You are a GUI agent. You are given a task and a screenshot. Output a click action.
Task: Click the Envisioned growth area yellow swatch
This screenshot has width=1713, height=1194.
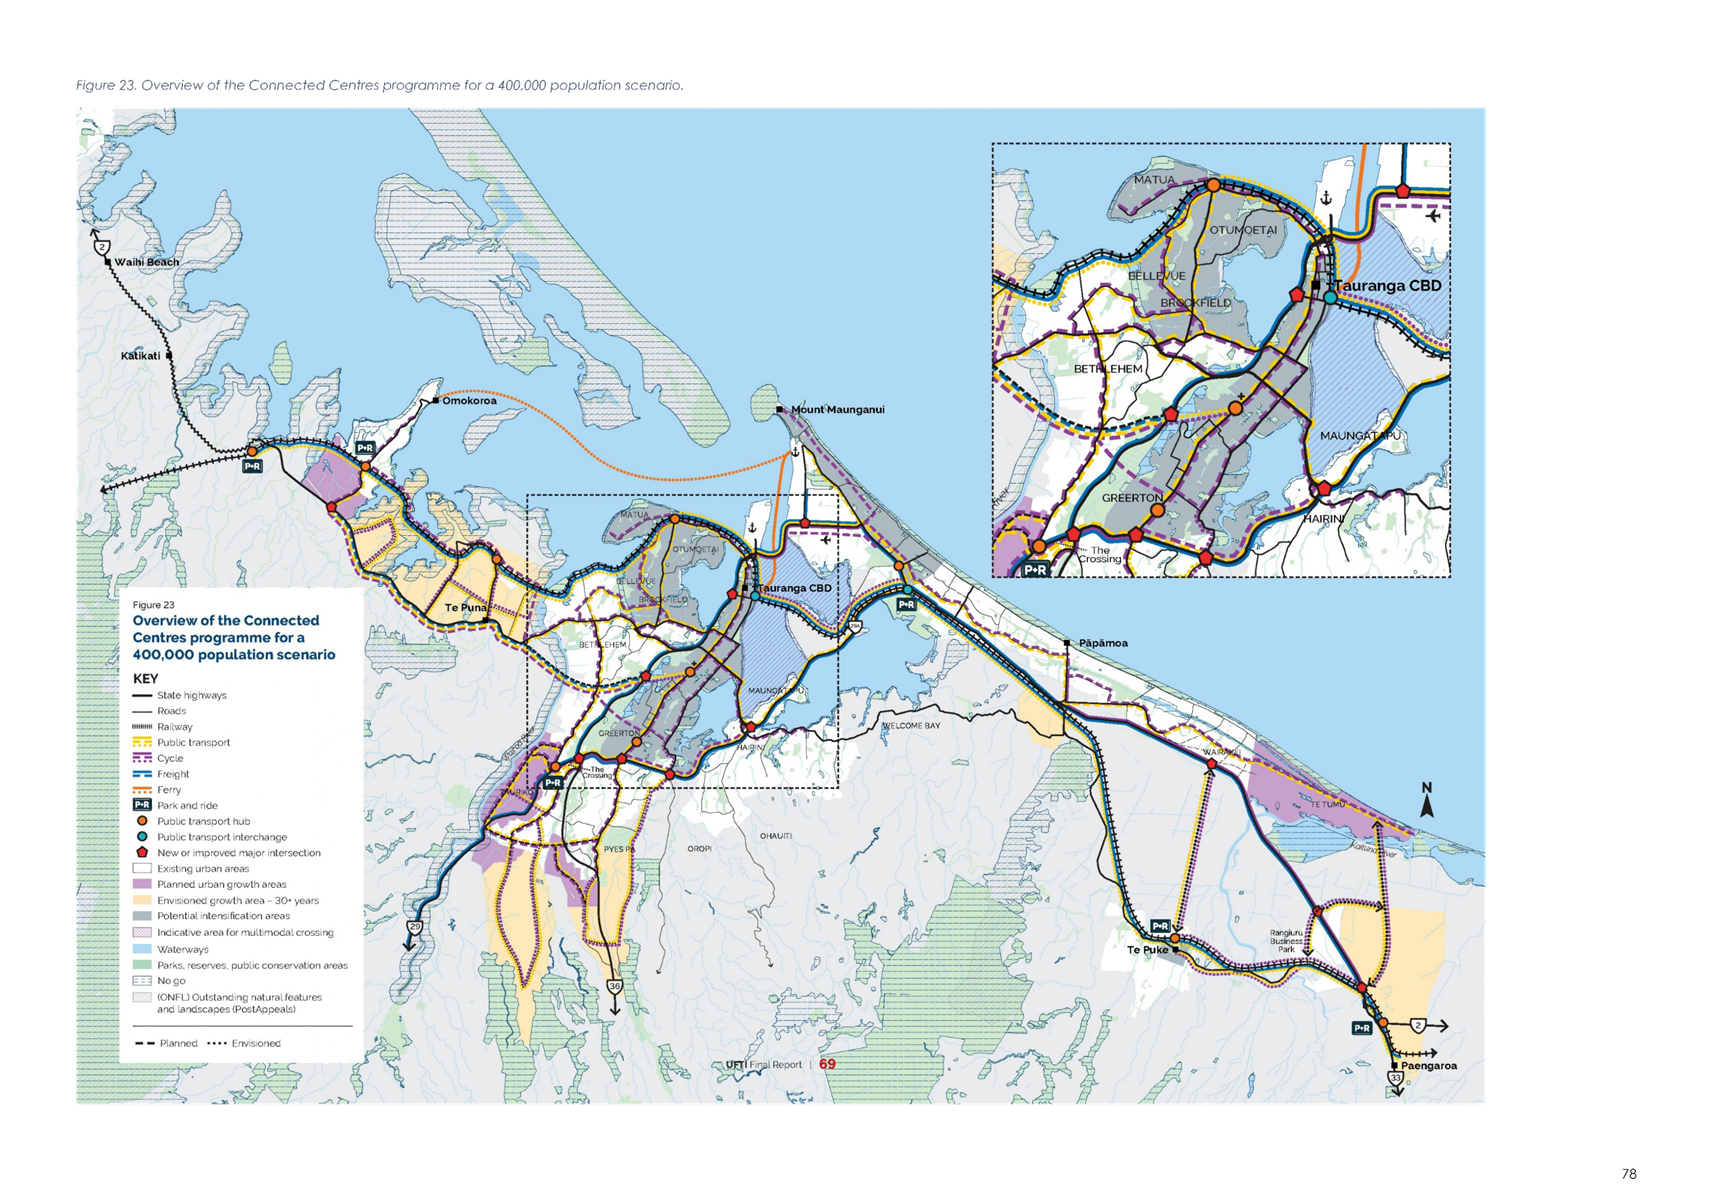(x=142, y=900)
